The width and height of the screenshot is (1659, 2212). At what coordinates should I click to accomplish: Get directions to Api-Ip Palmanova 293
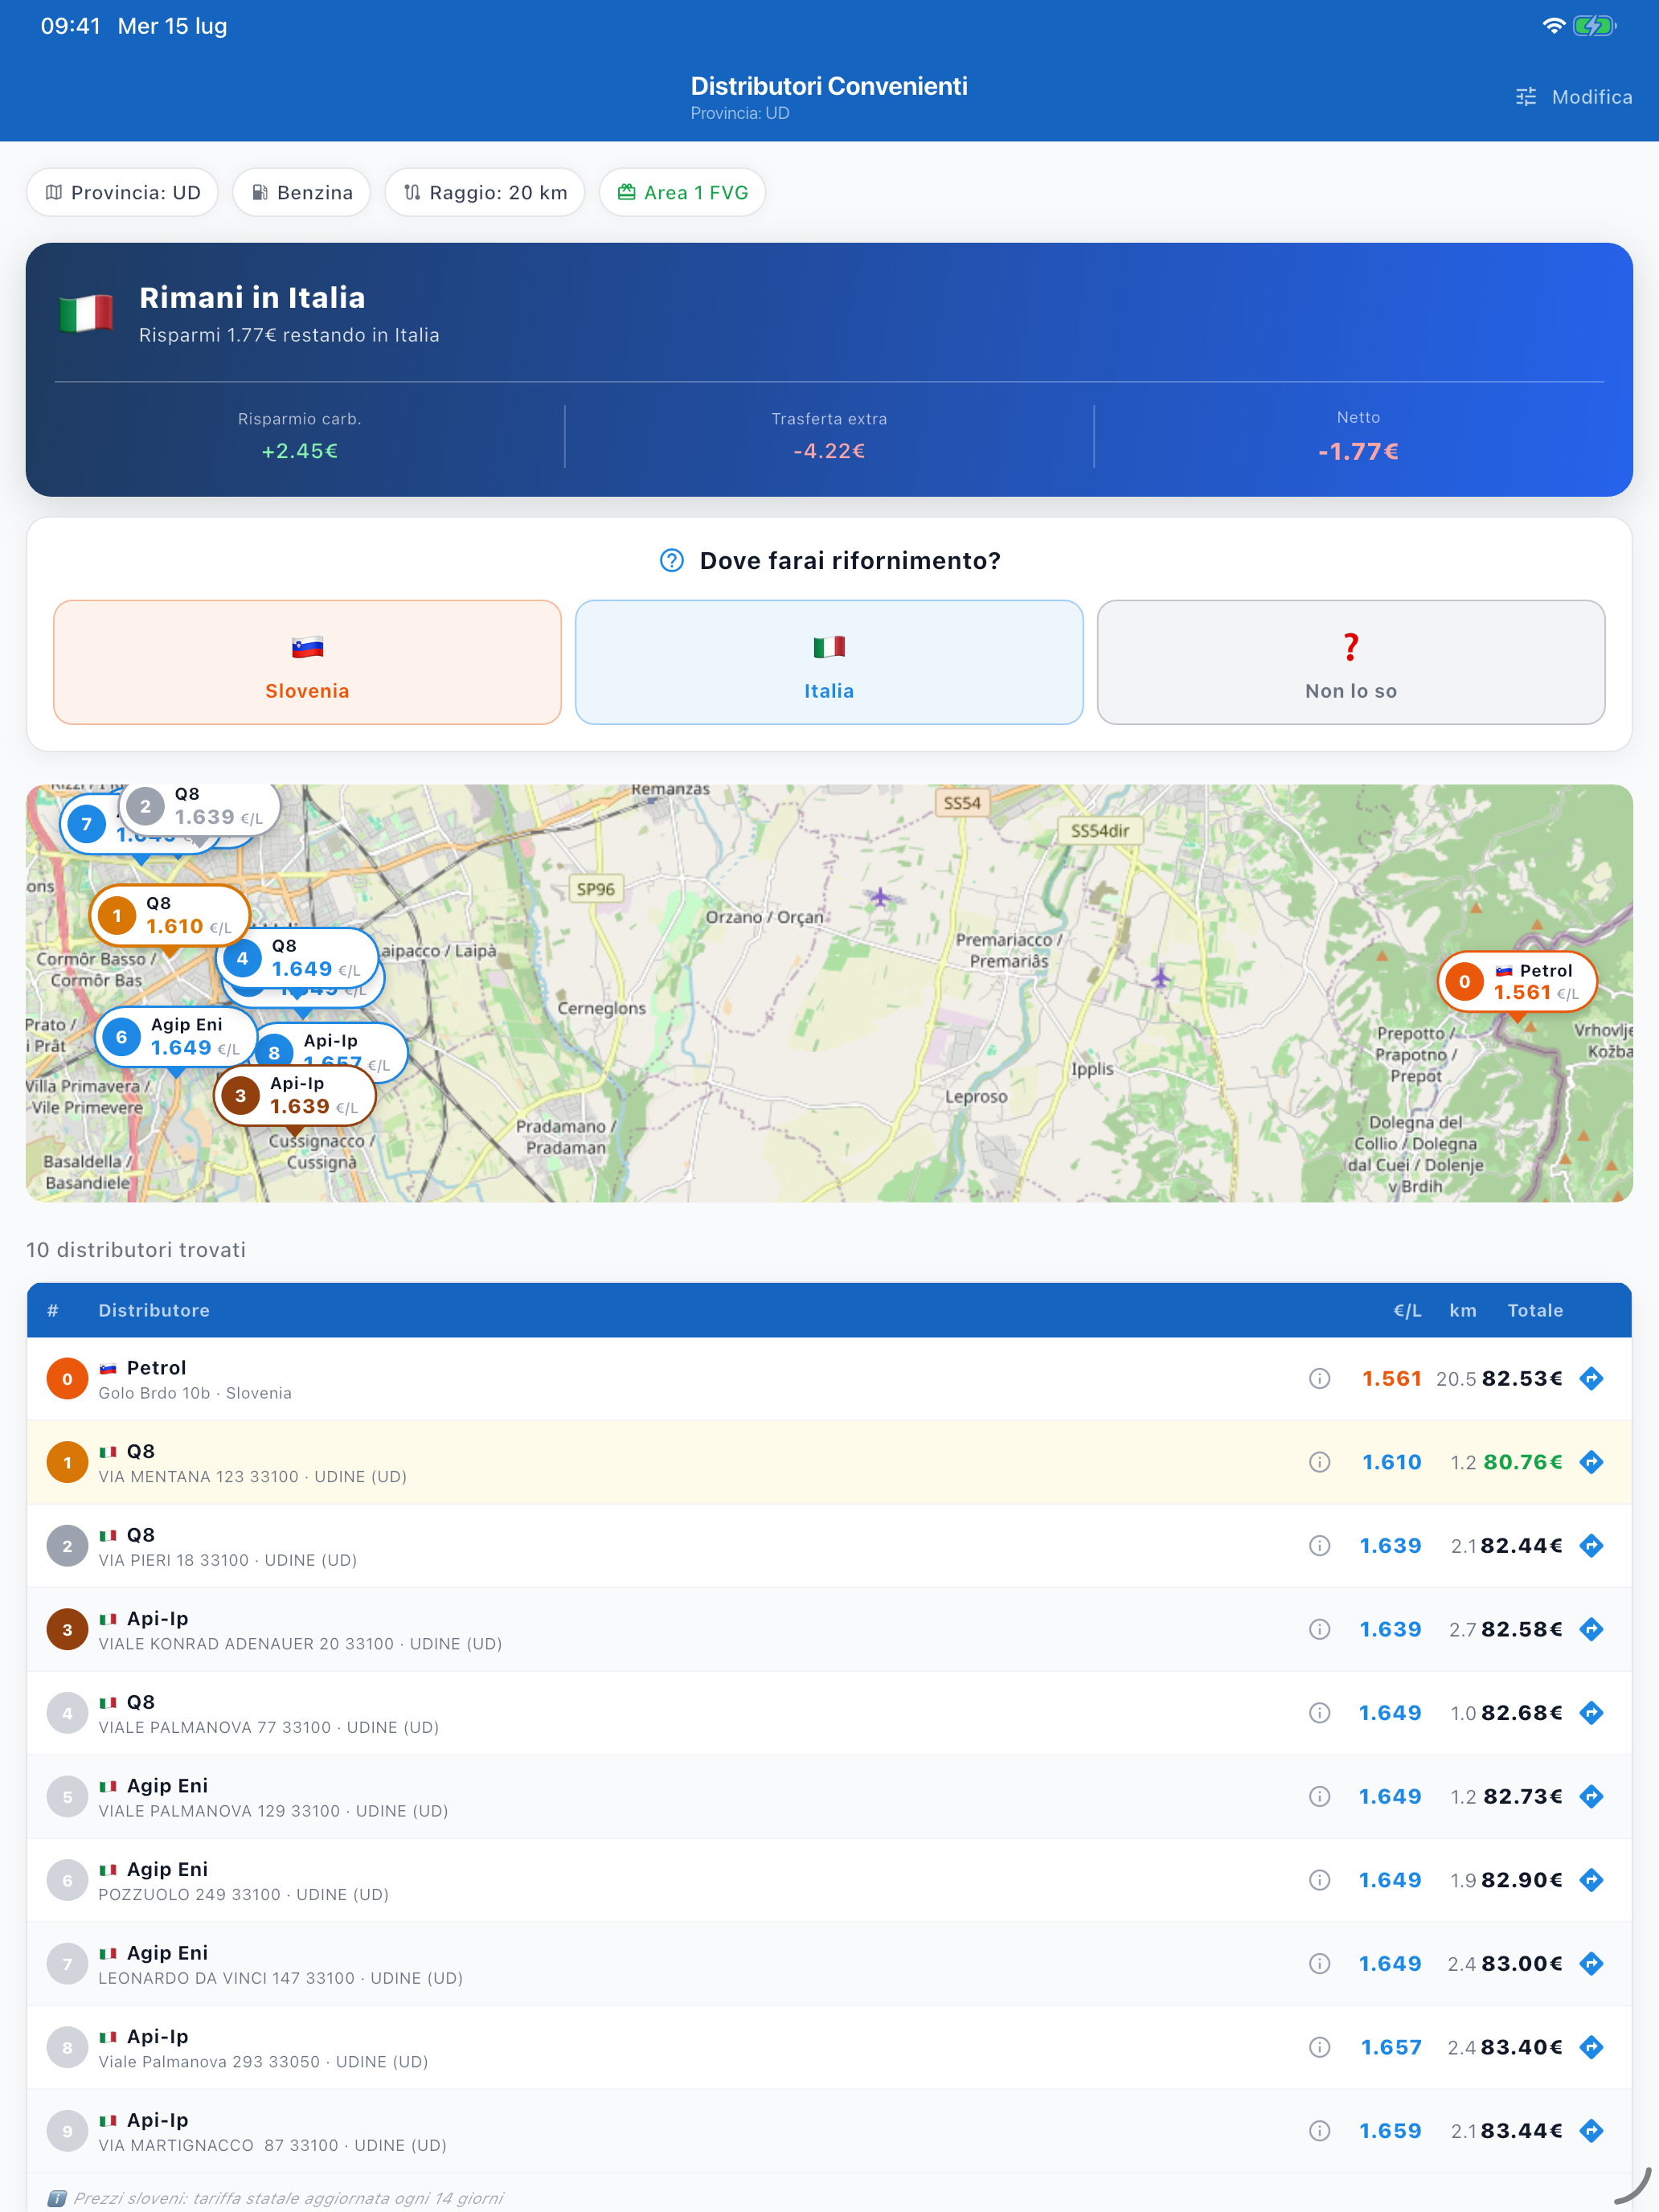(1591, 2048)
